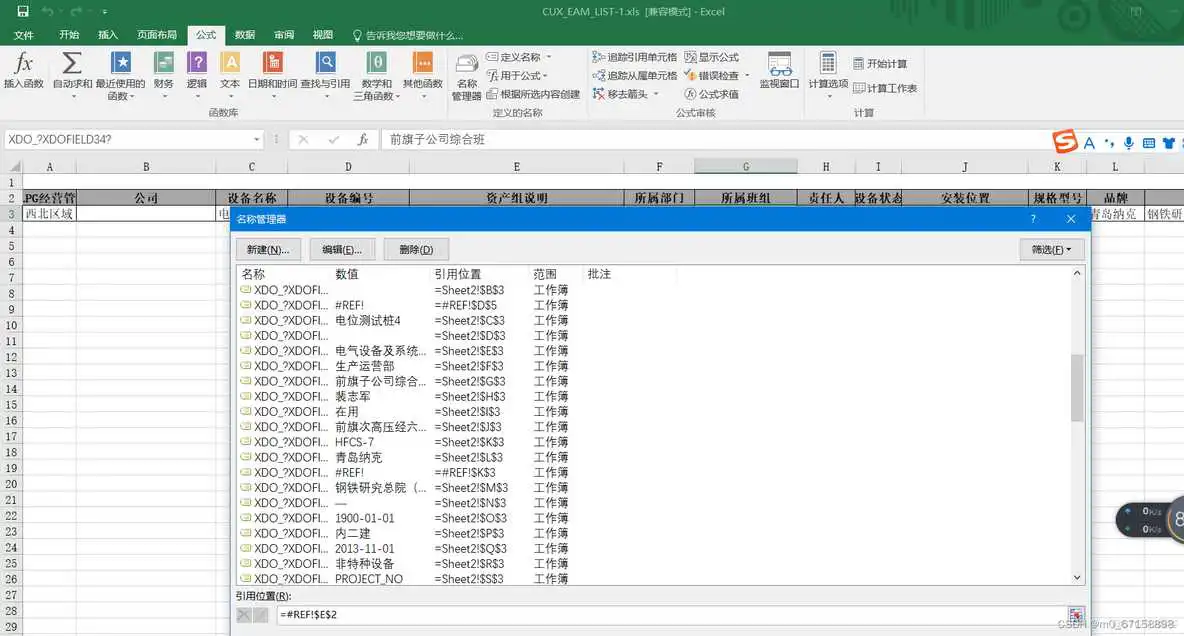The width and height of the screenshot is (1184, 636).
Task: Open the 筛选(F) filter dropdown in Name Manager
Action: [1051, 249]
